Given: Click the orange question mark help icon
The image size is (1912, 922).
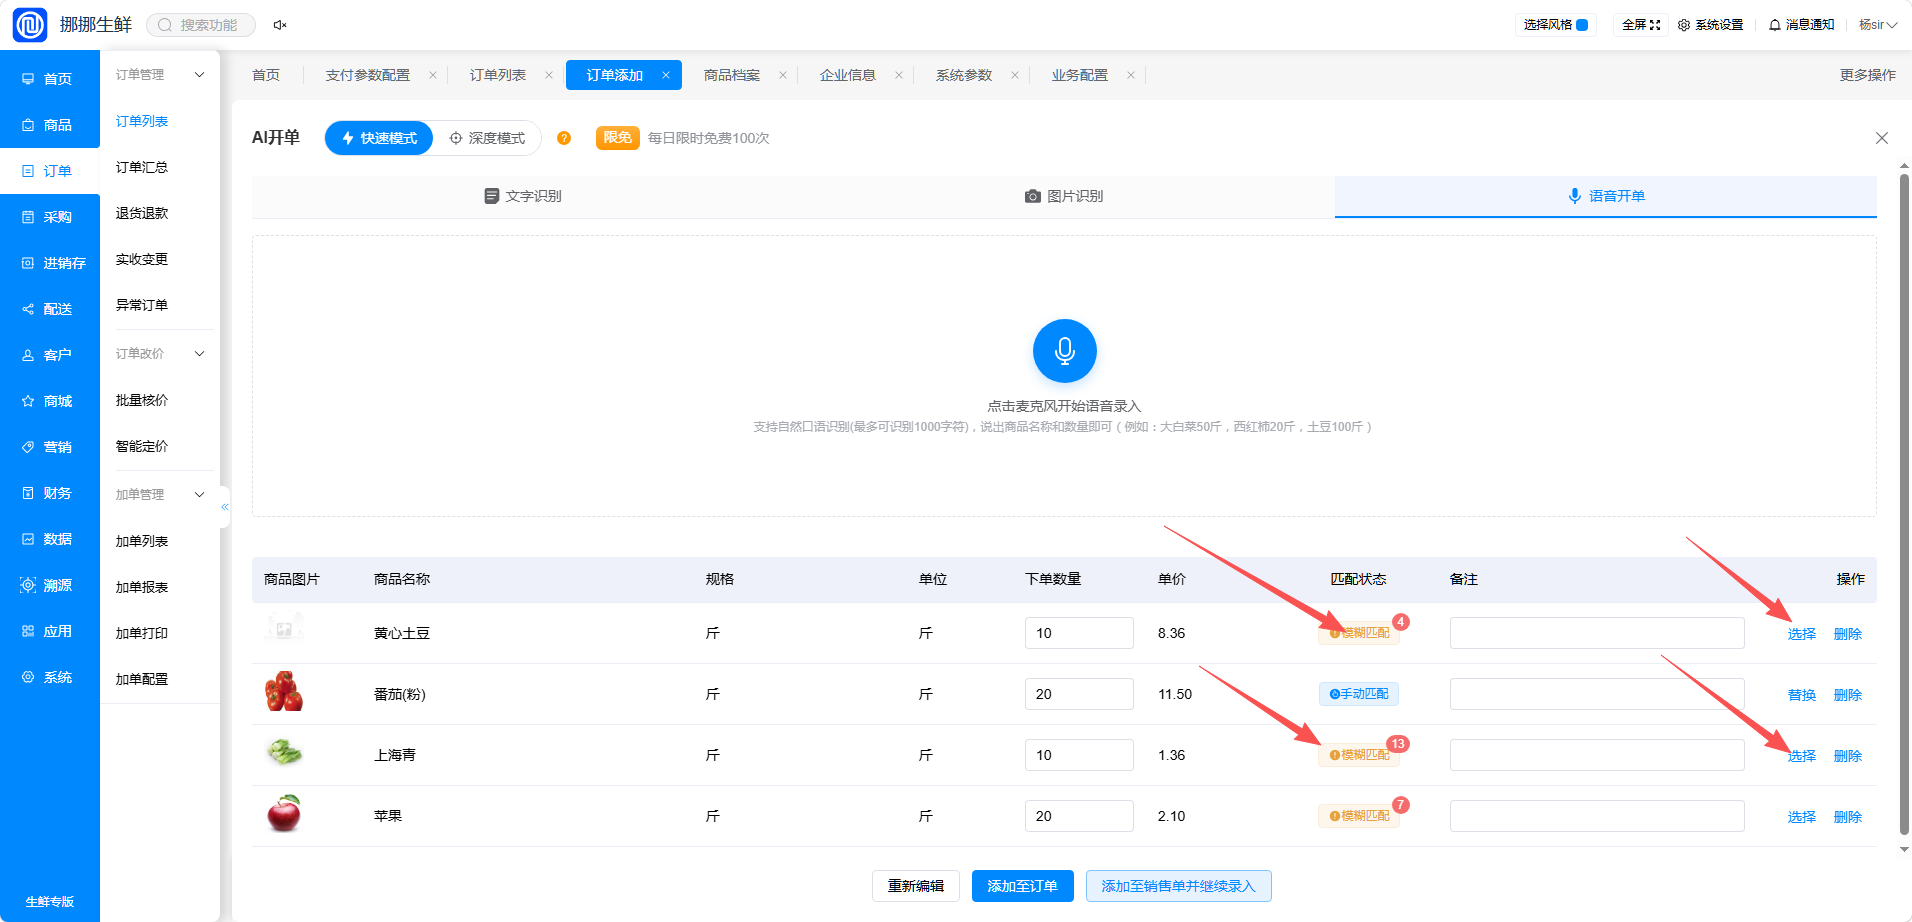Looking at the screenshot, I should 564,138.
